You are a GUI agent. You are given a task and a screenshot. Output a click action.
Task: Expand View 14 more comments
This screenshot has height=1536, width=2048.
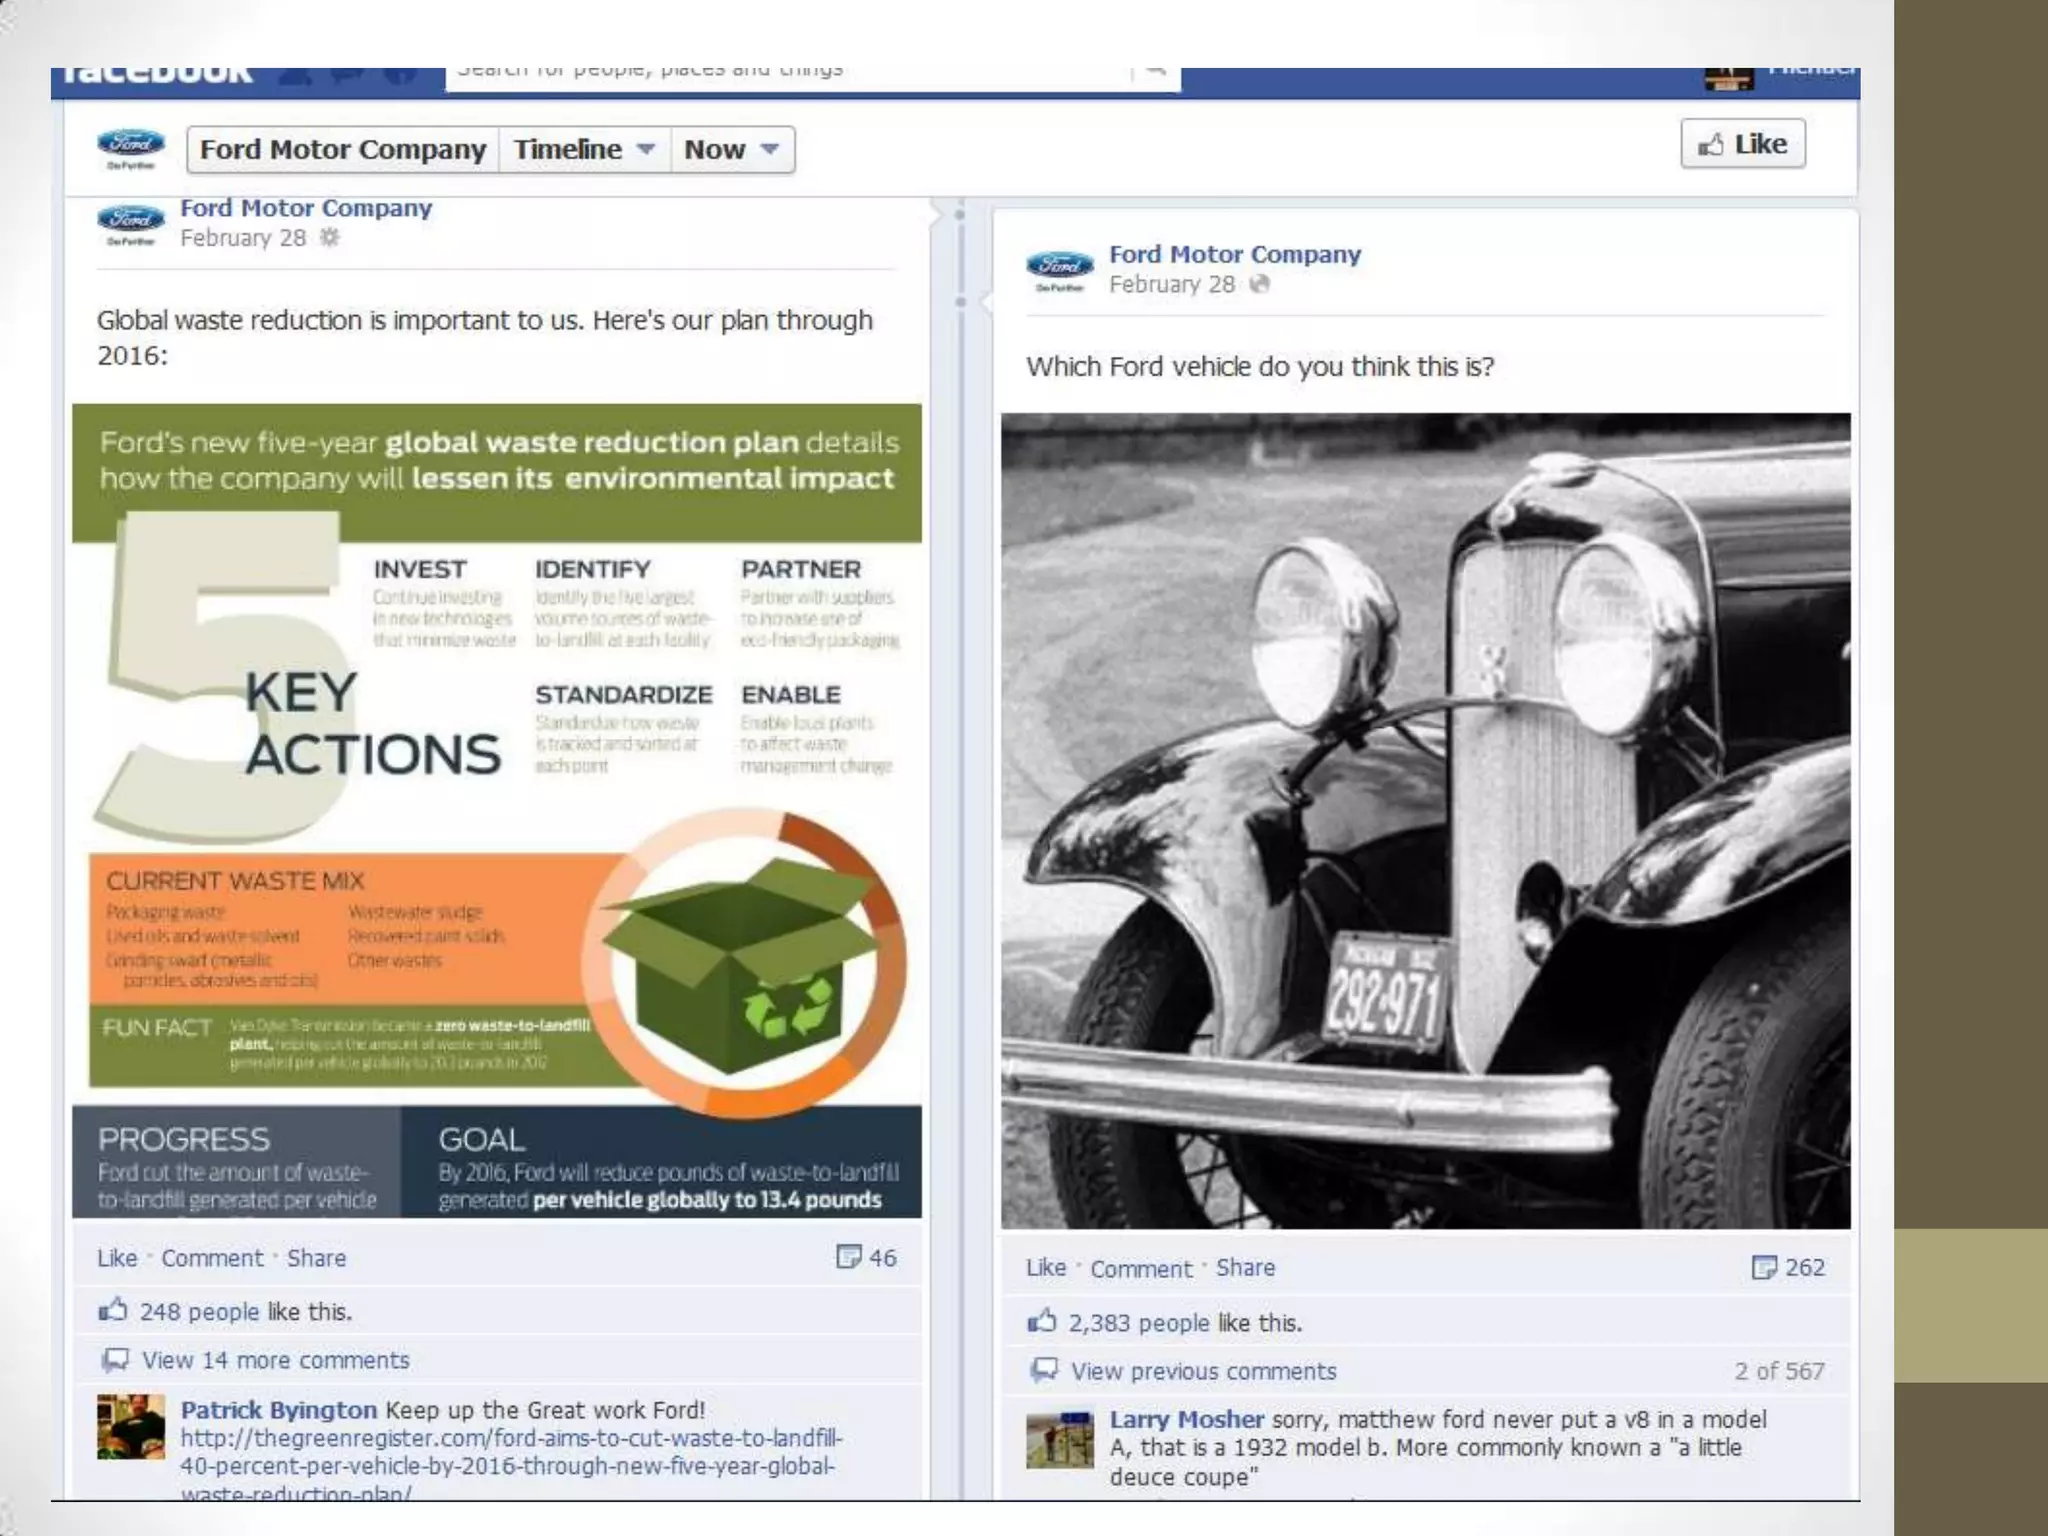click(275, 1360)
